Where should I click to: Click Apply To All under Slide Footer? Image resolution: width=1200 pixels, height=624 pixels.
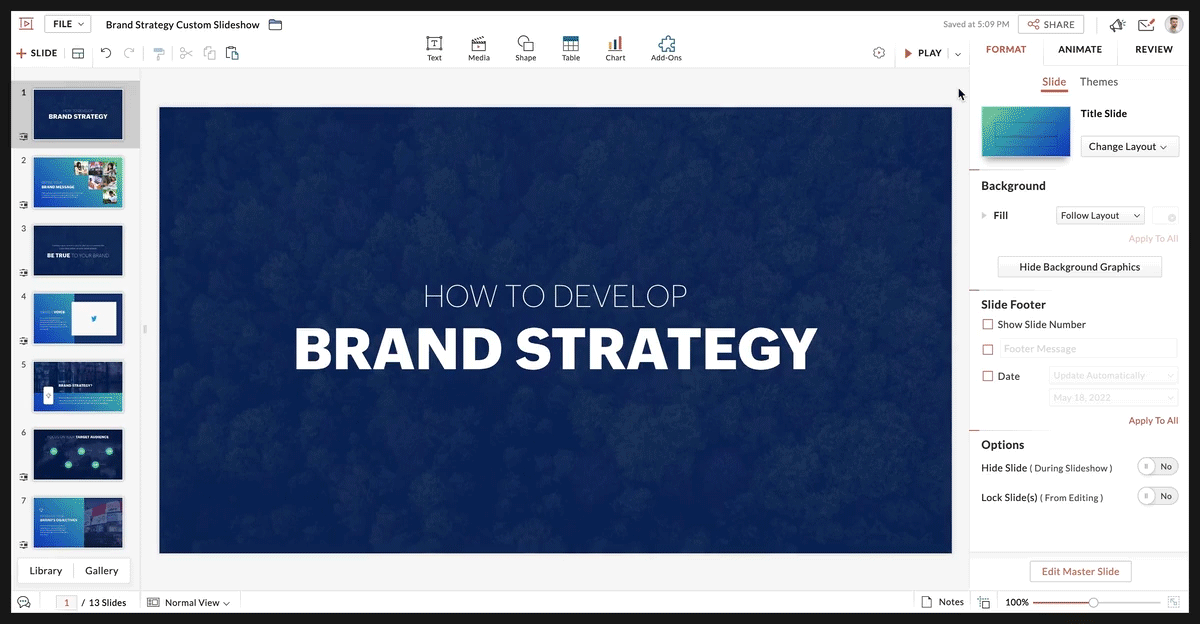pyautogui.click(x=1153, y=421)
